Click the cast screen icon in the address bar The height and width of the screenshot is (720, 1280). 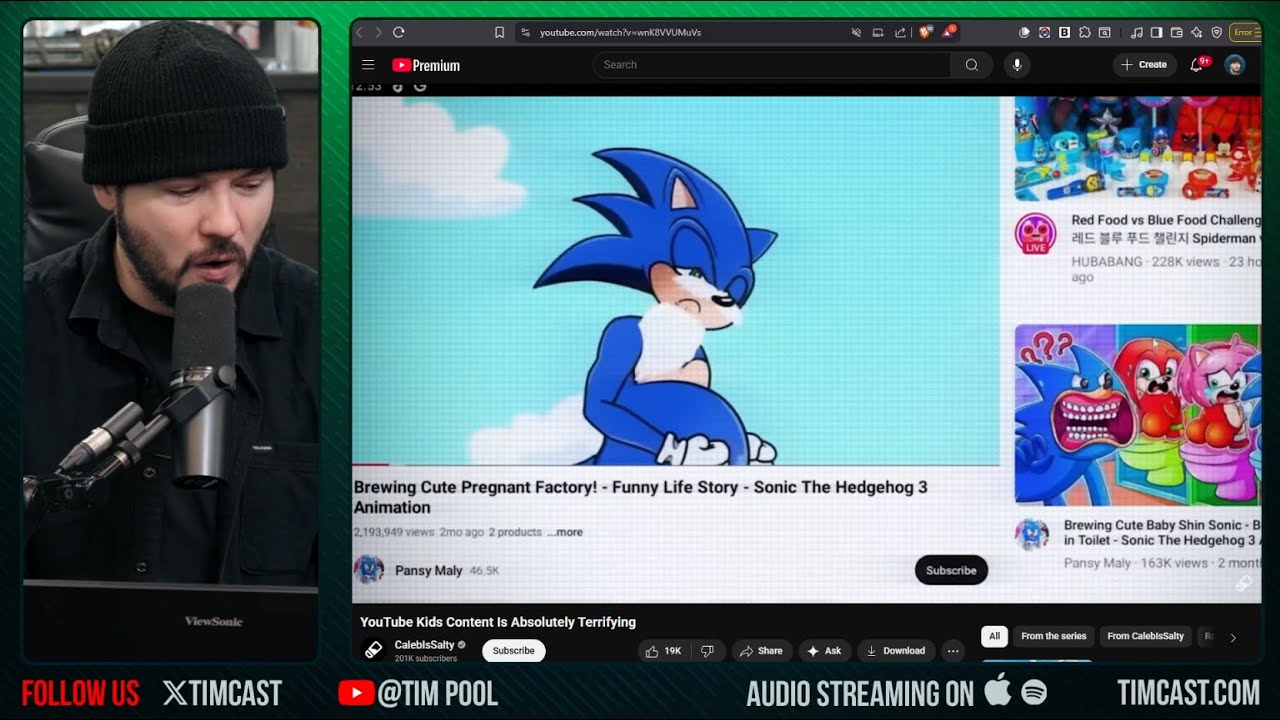(x=878, y=32)
